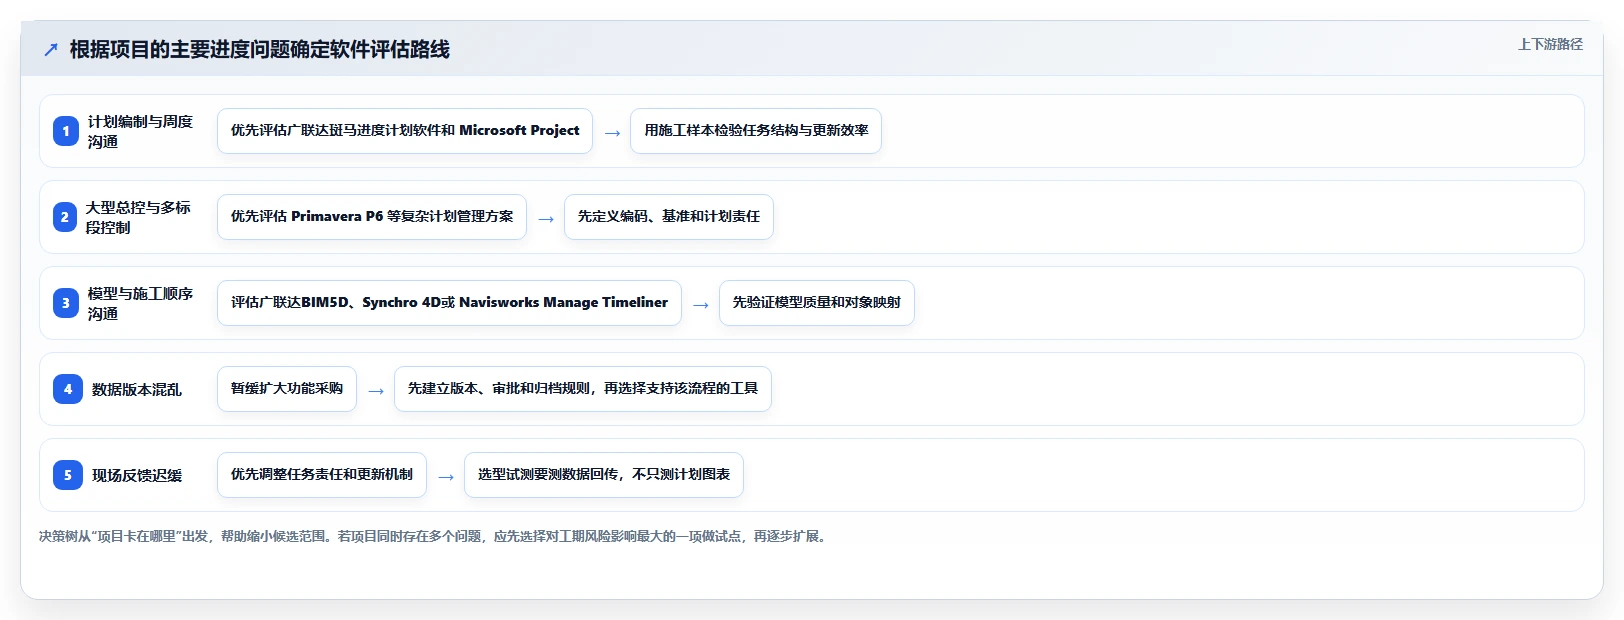The height and width of the screenshot is (620, 1624).
Task: Click the 数据版本混乱 row label
Action: pos(137,389)
